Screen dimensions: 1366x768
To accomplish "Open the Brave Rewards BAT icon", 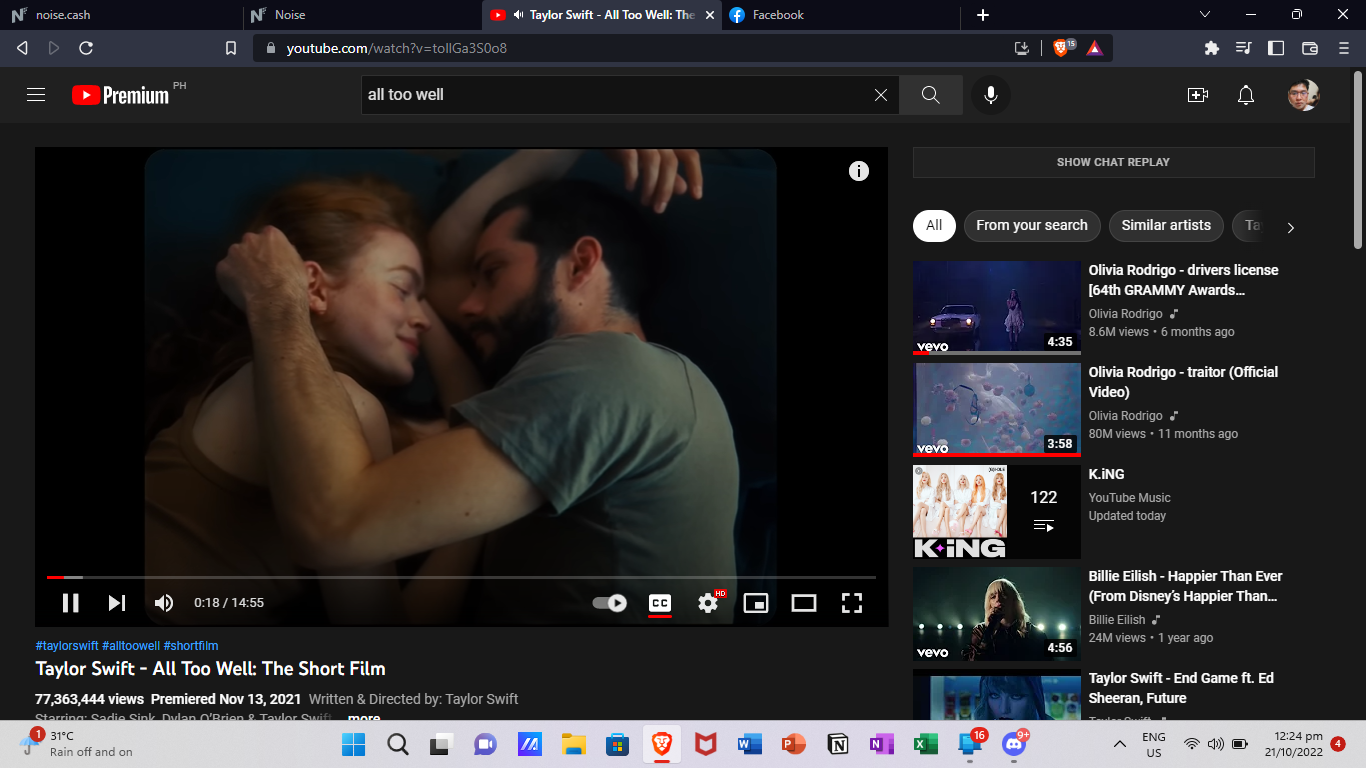I will pyautogui.click(x=1095, y=48).
